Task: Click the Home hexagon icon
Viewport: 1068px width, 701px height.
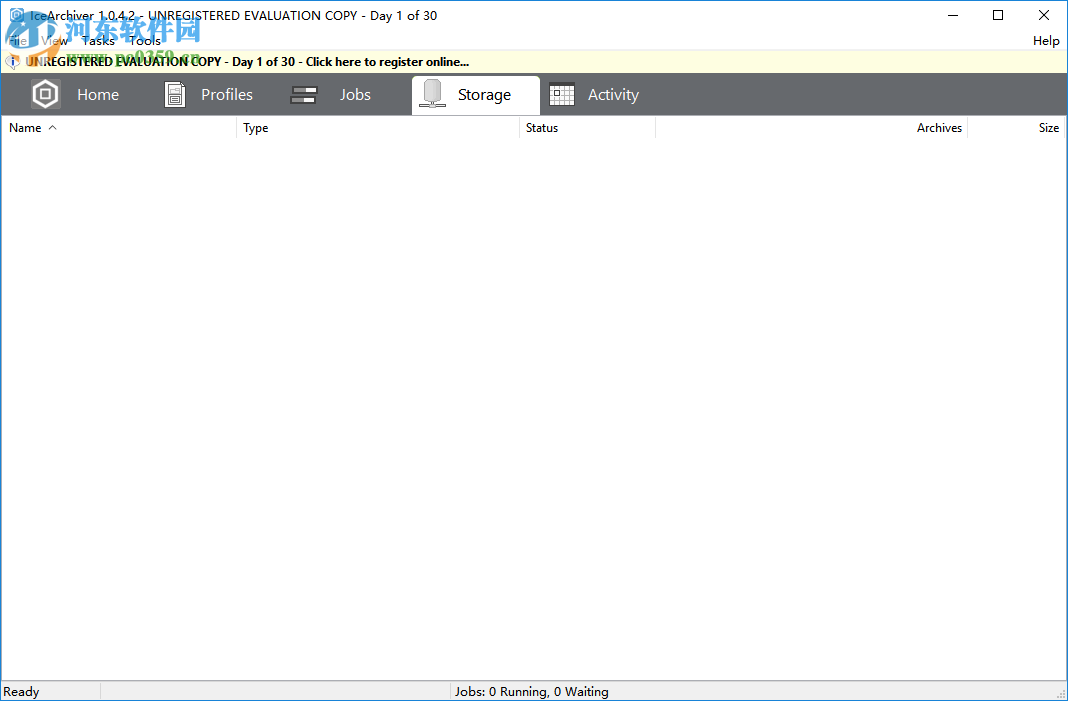Action: click(46, 94)
